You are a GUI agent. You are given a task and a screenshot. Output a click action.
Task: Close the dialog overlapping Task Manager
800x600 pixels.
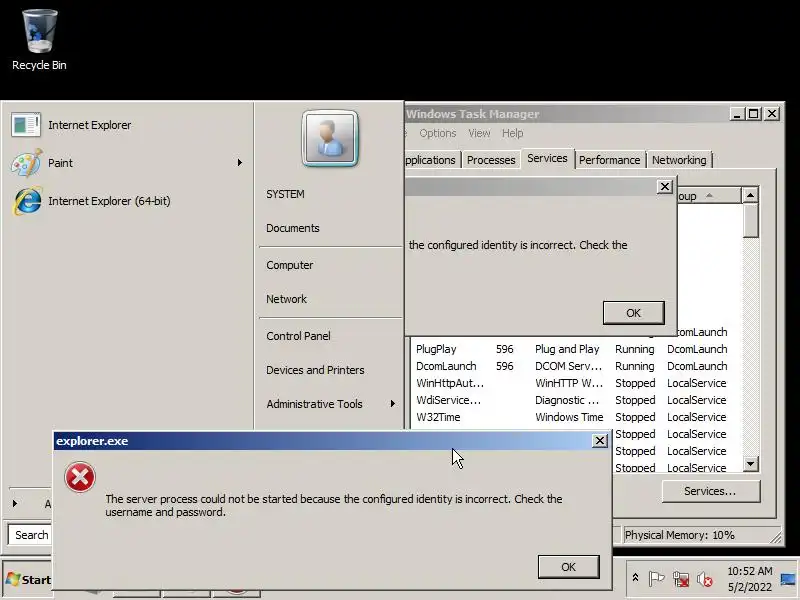click(665, 187)
